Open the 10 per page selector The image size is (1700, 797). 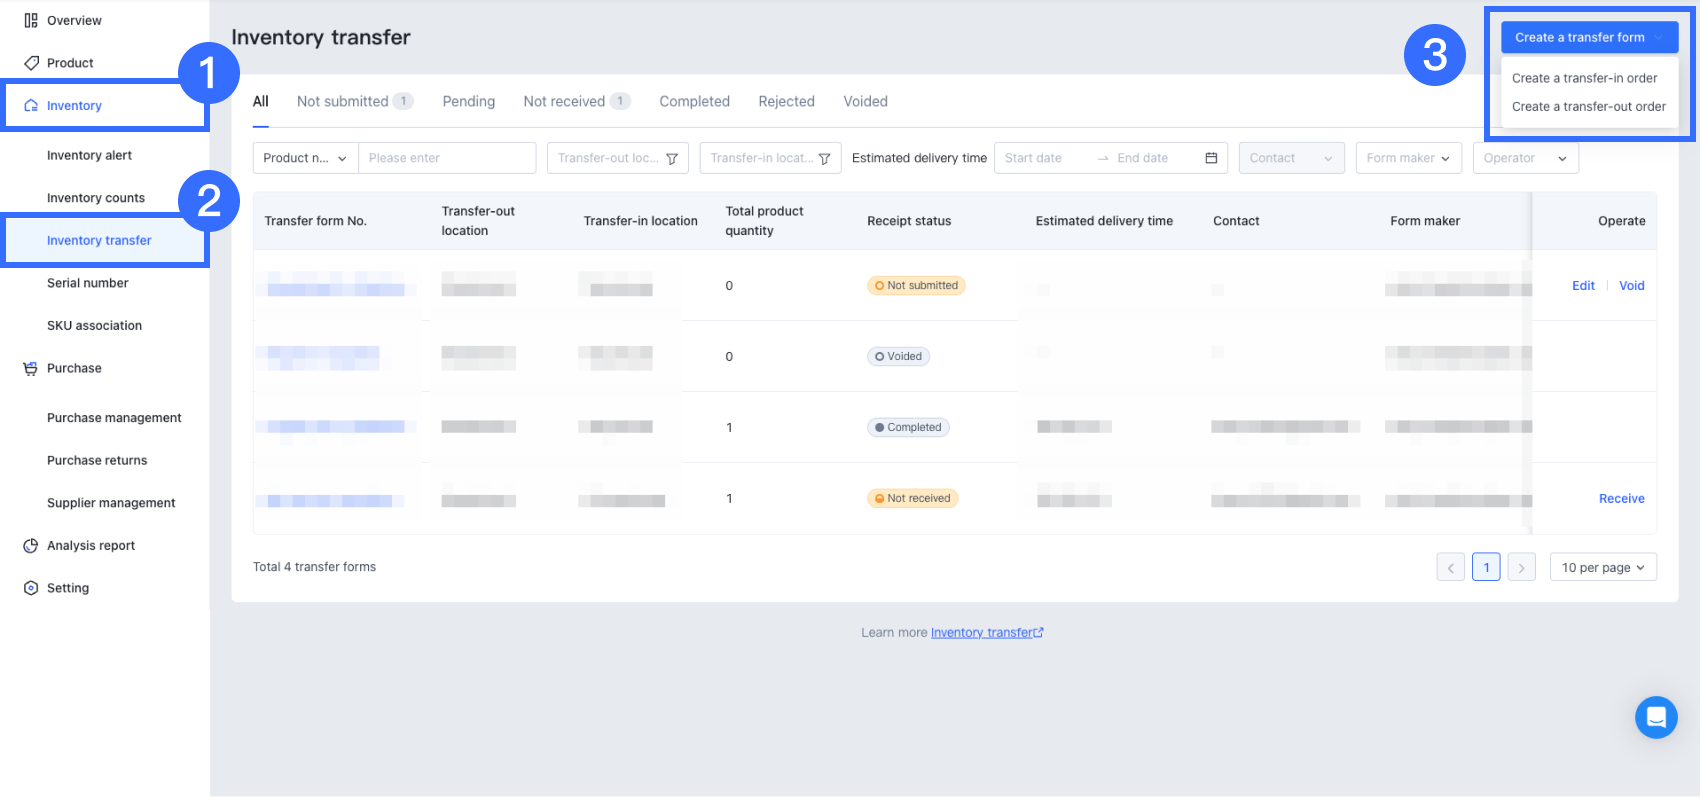[x=1602, y=567]
